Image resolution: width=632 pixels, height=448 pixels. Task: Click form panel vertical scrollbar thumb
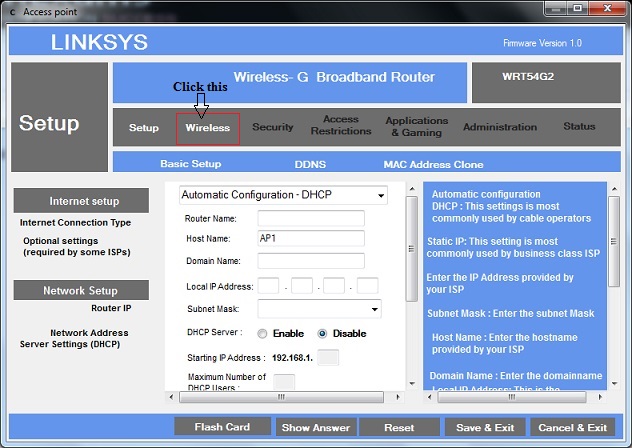coord(412,249)
